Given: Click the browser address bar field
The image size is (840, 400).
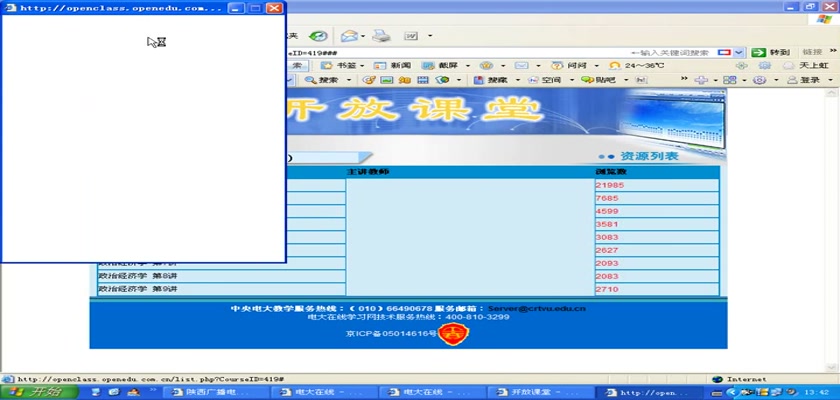Looking at the screenshot, I should (455, 52).
